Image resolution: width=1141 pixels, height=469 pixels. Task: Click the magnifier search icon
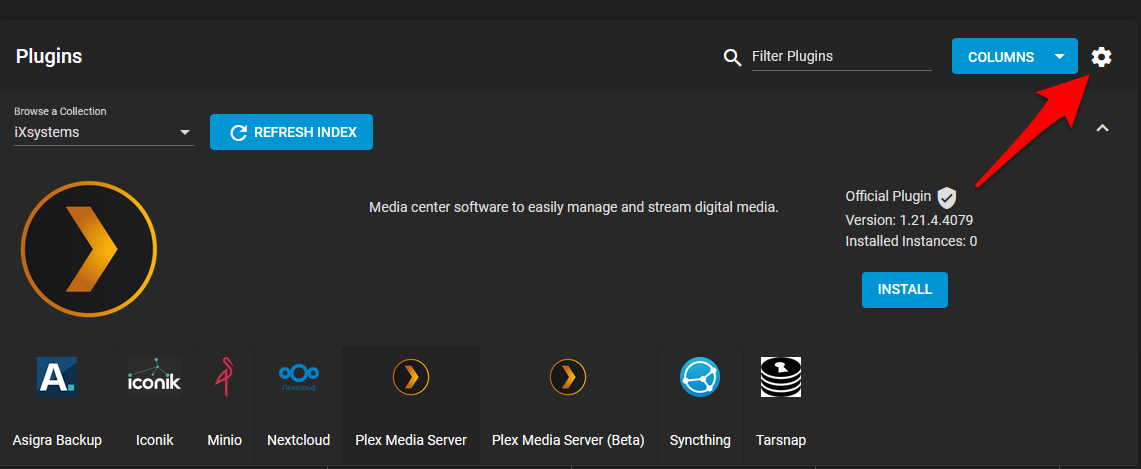733,57
